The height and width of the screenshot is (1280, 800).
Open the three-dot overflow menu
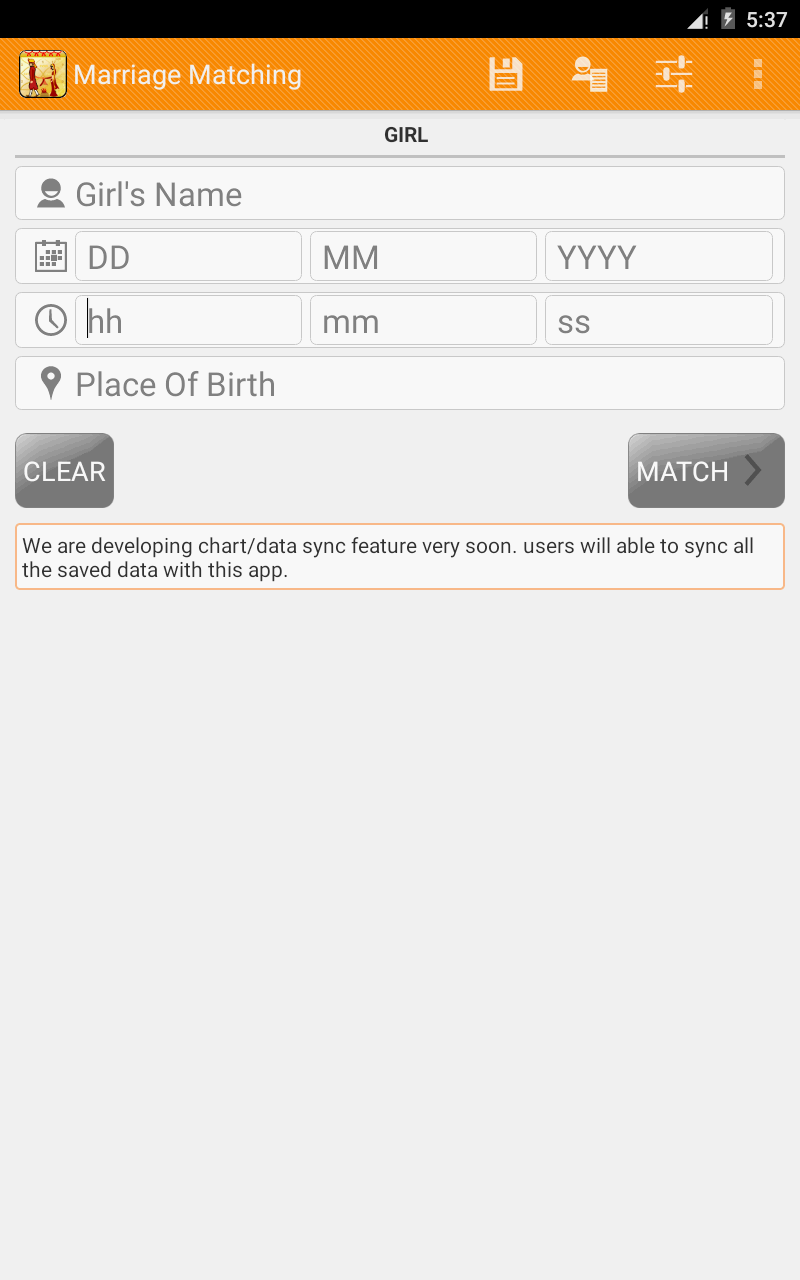(758, 75)
